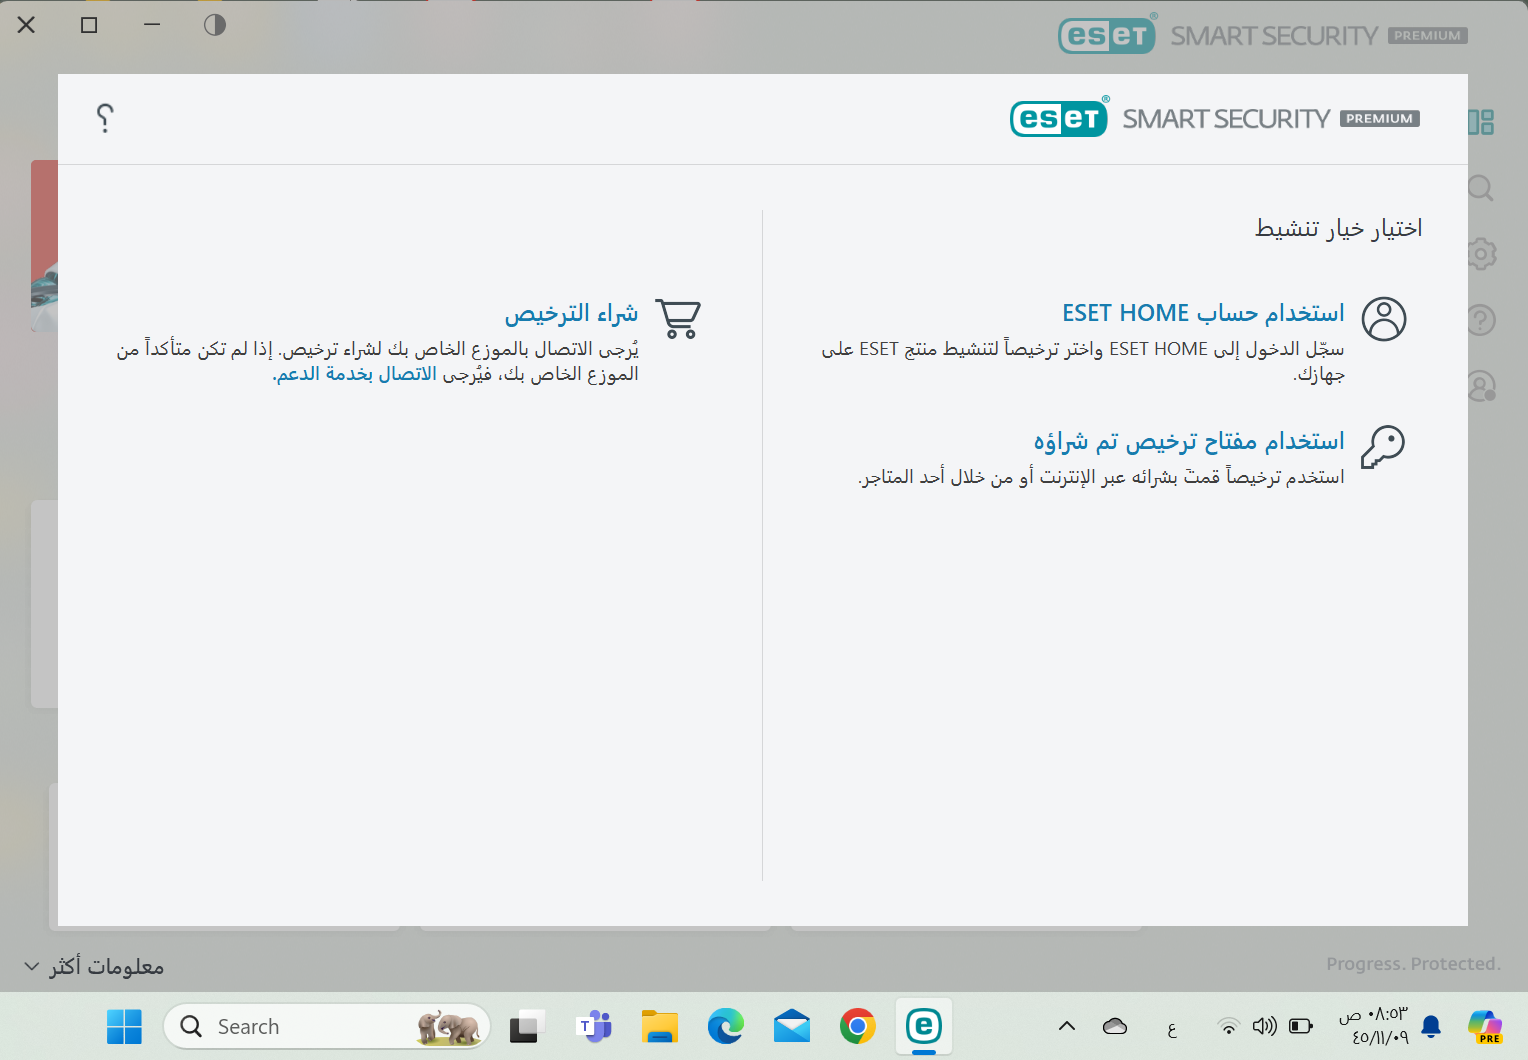Open notifications bell icon
Viewport: 1528px width, 1060px height.
(1431, 1026)
